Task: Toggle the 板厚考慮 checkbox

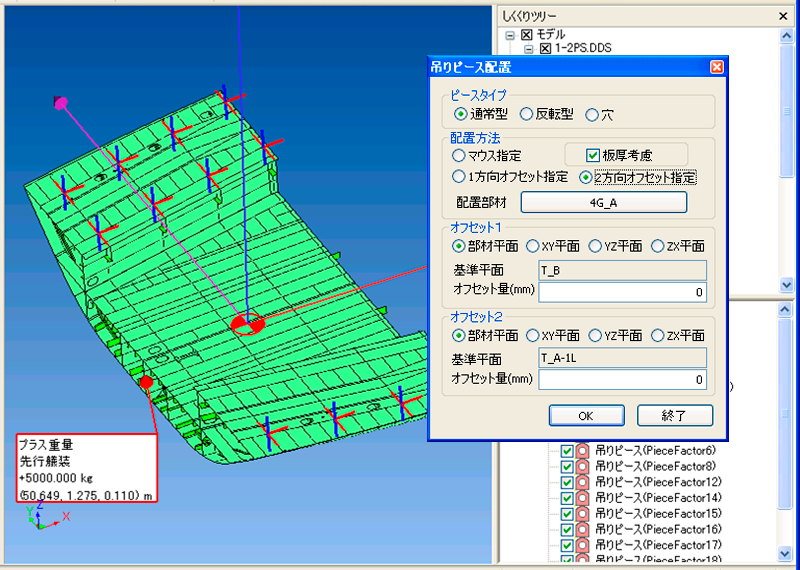Action: point(593,155)
